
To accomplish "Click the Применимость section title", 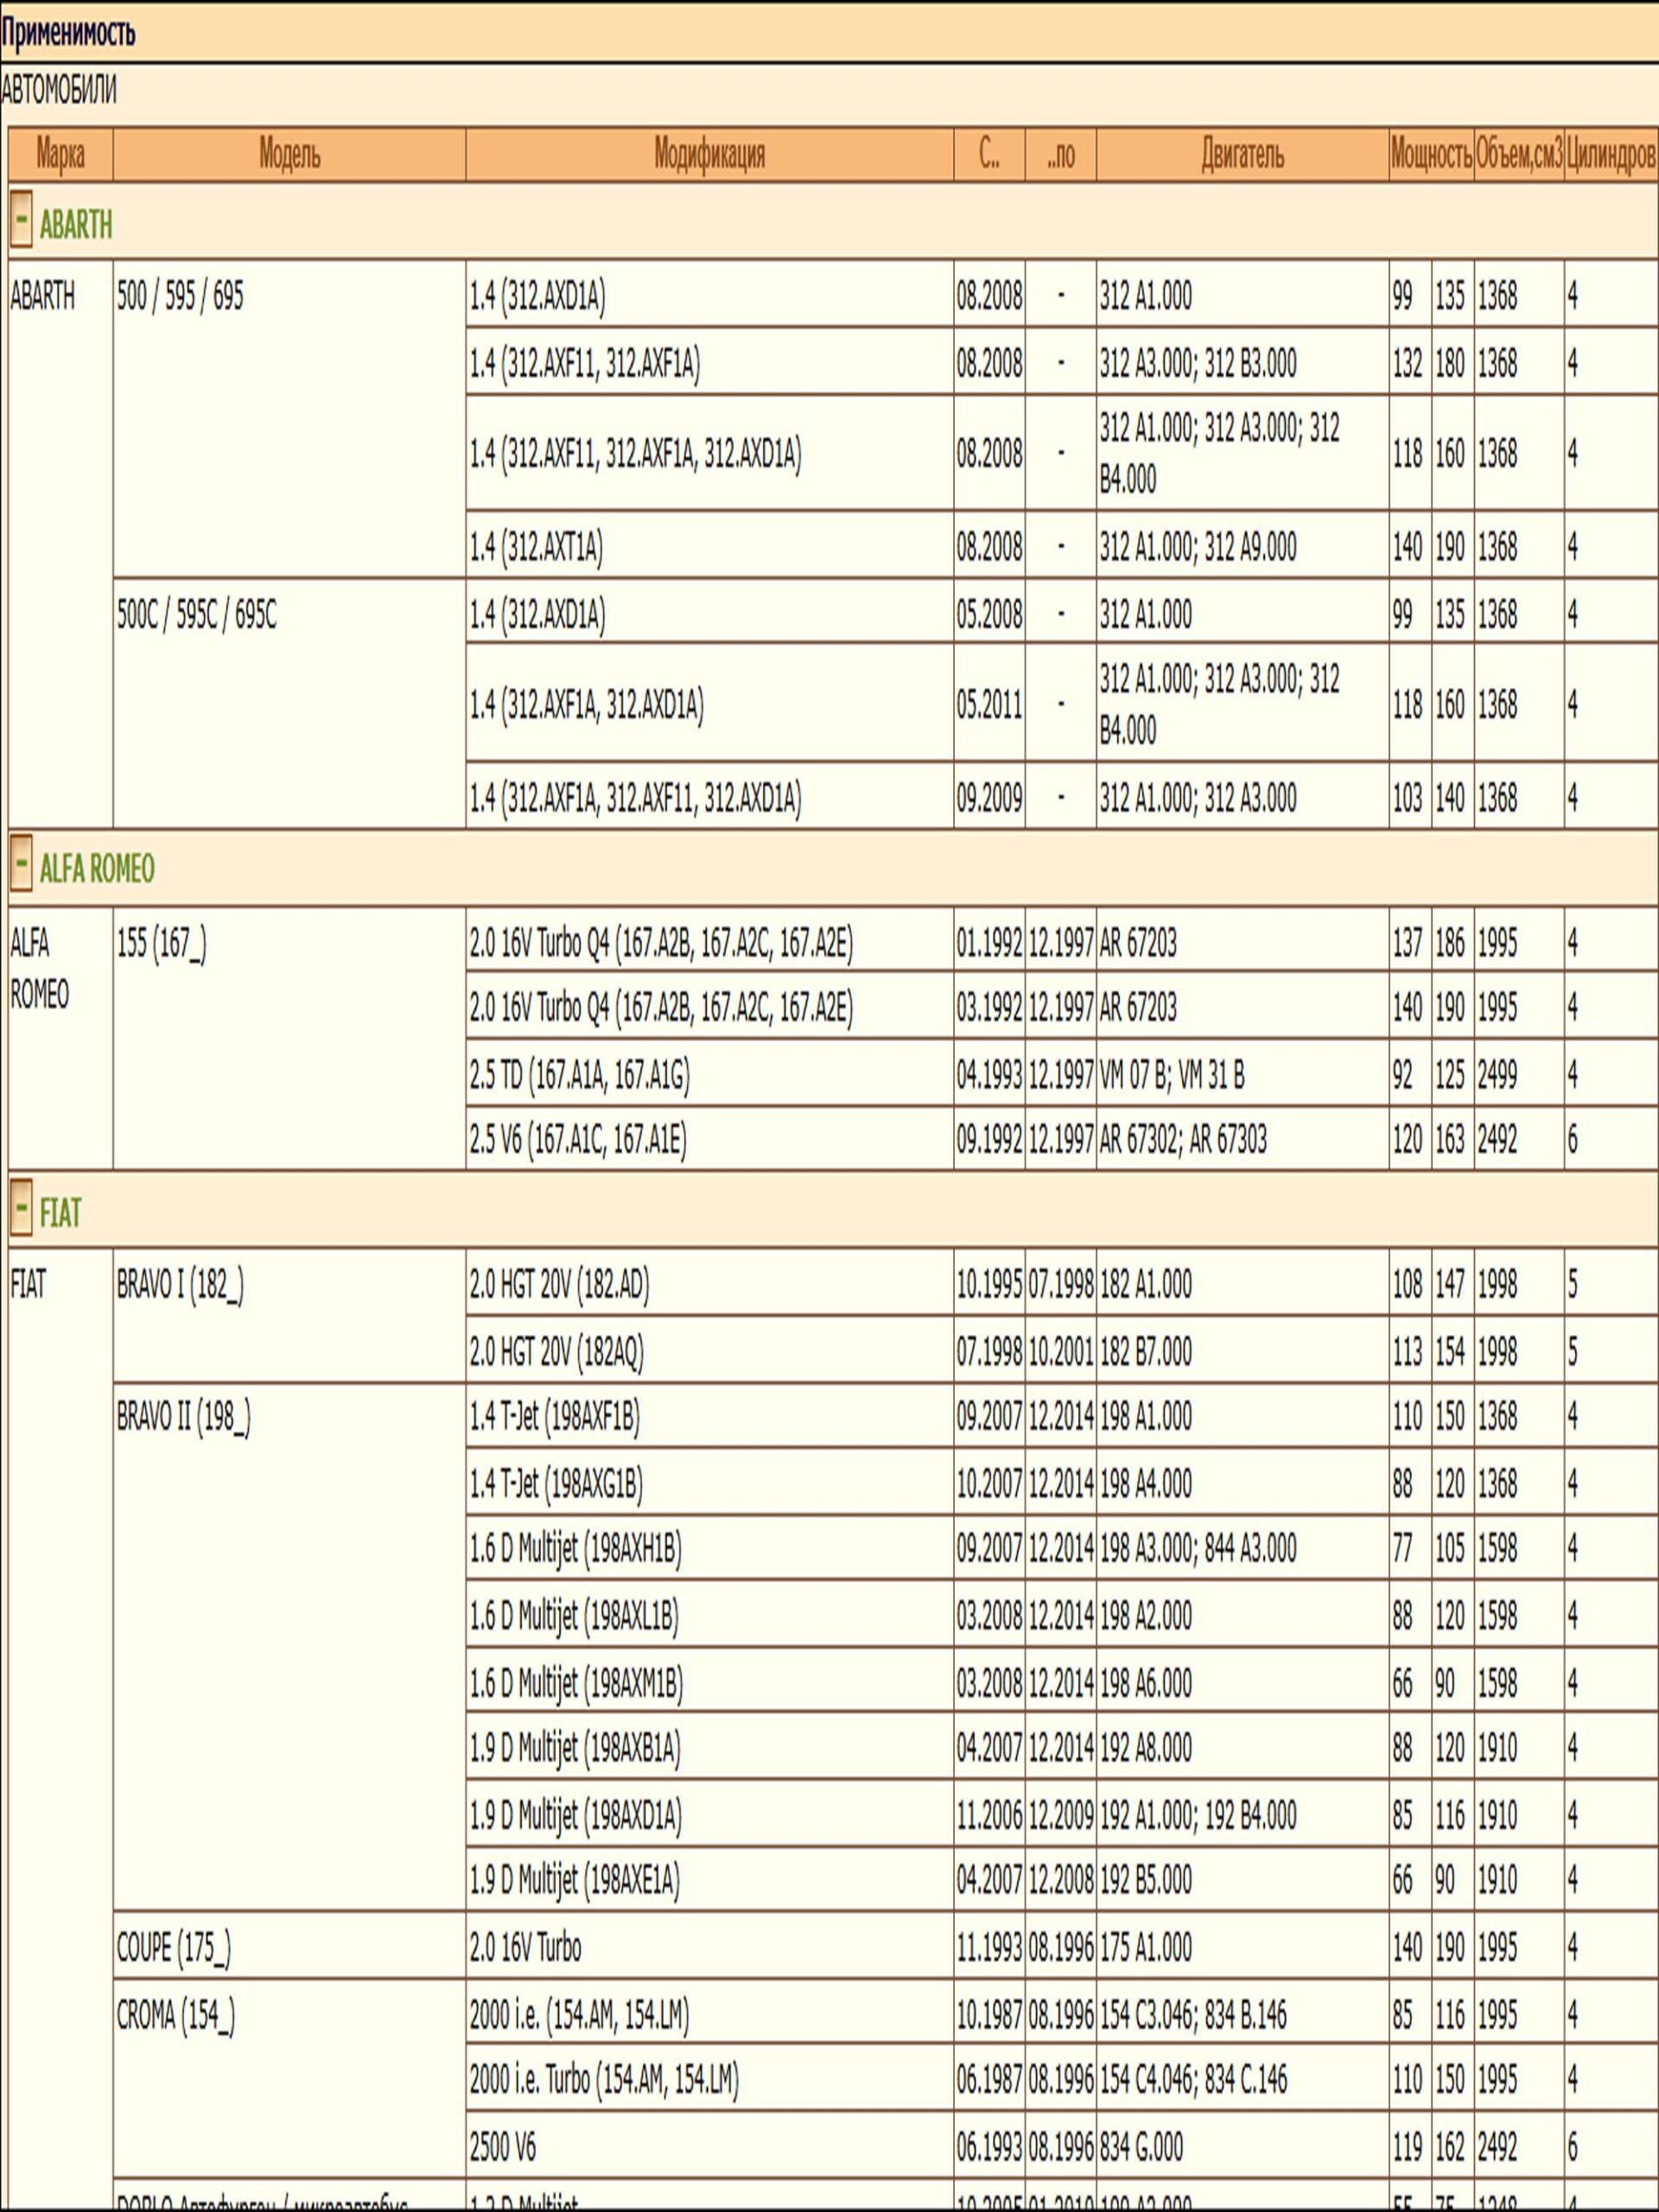I will tap(68, 33).
